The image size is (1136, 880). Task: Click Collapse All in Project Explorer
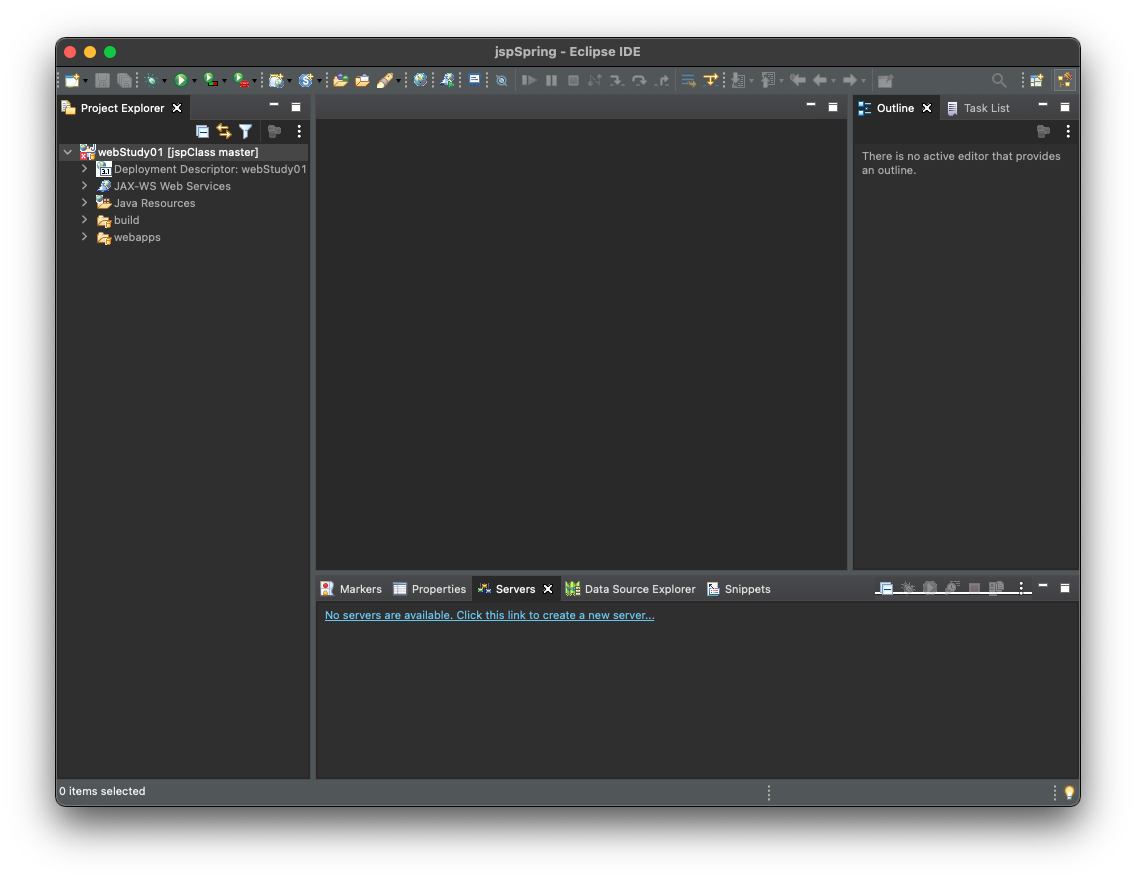click(x=202, y=131)
